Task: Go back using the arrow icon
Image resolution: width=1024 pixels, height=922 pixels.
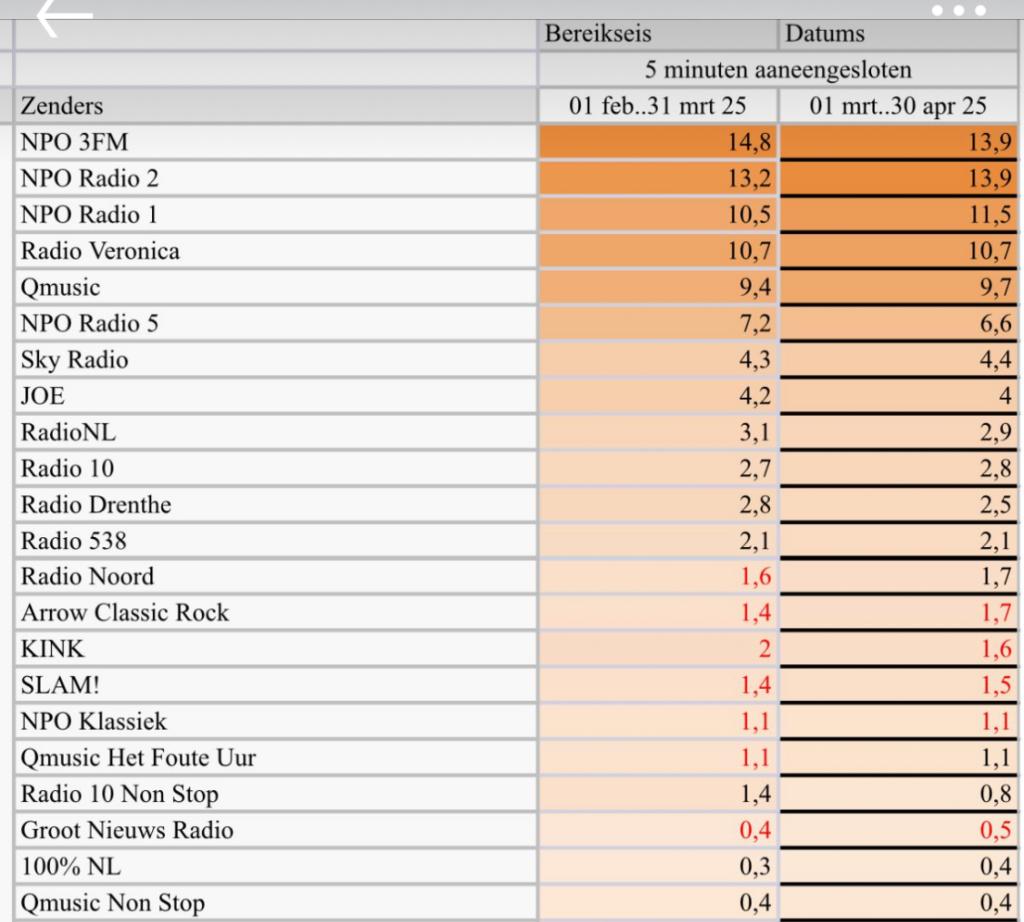Action: click(x=65, y=16)
